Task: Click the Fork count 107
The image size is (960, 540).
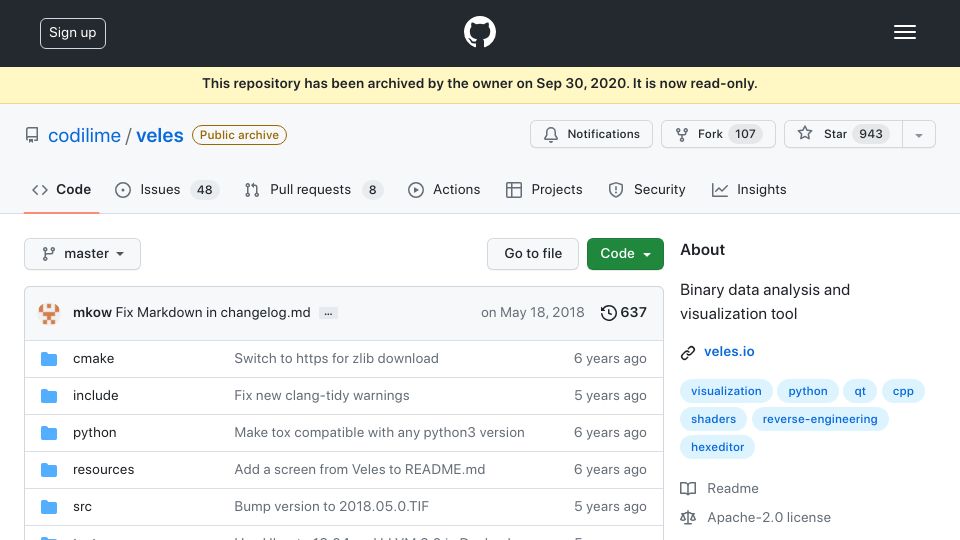Action: [x=745, y=134]
